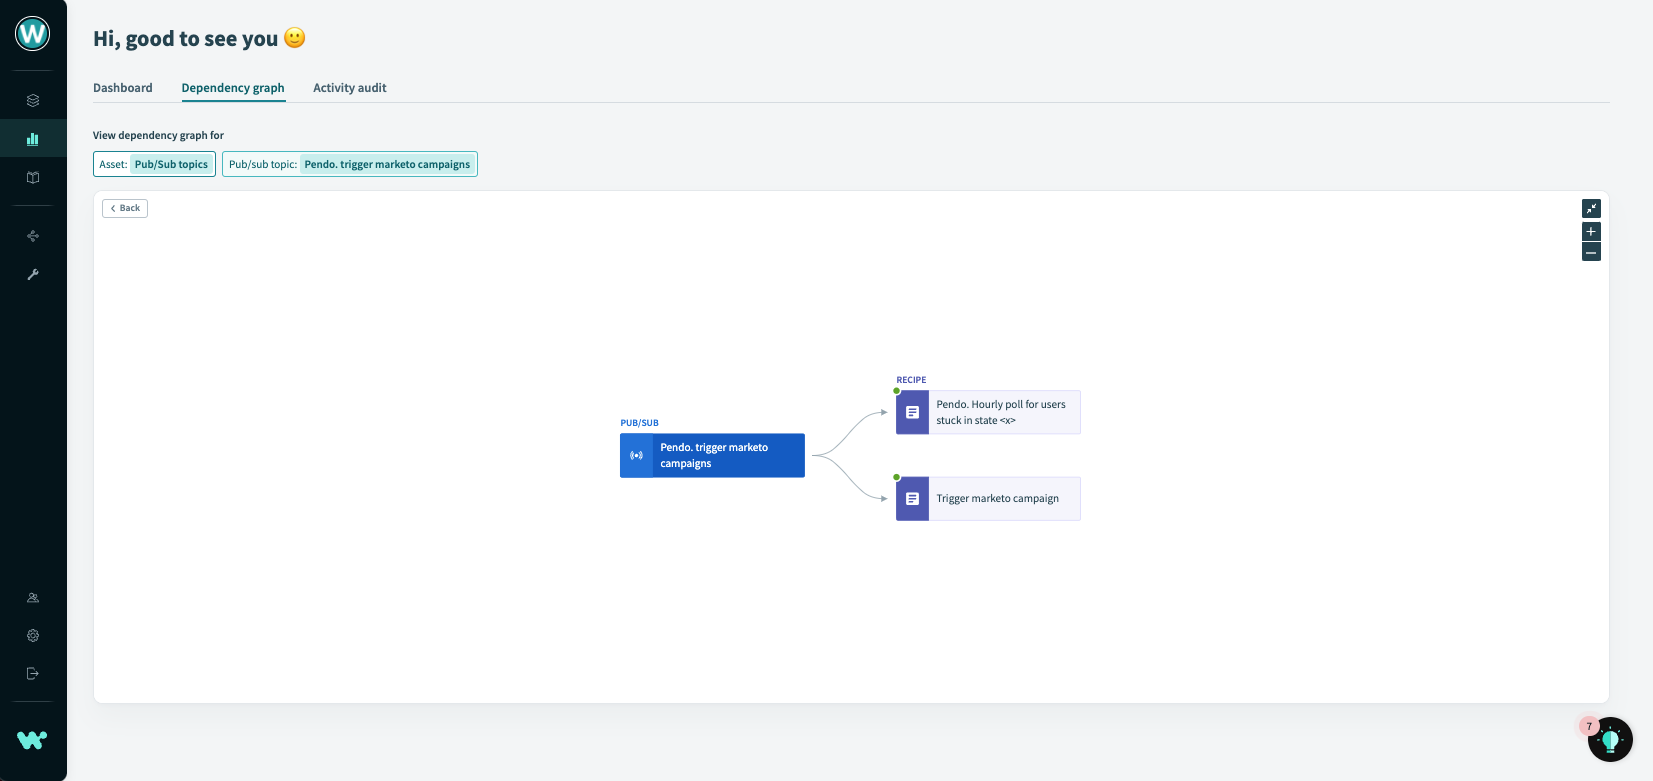Select the dashboard bar chart sidebar icon
The height and width of the screenshot is (781, 1653).
(x=33, y=139)
